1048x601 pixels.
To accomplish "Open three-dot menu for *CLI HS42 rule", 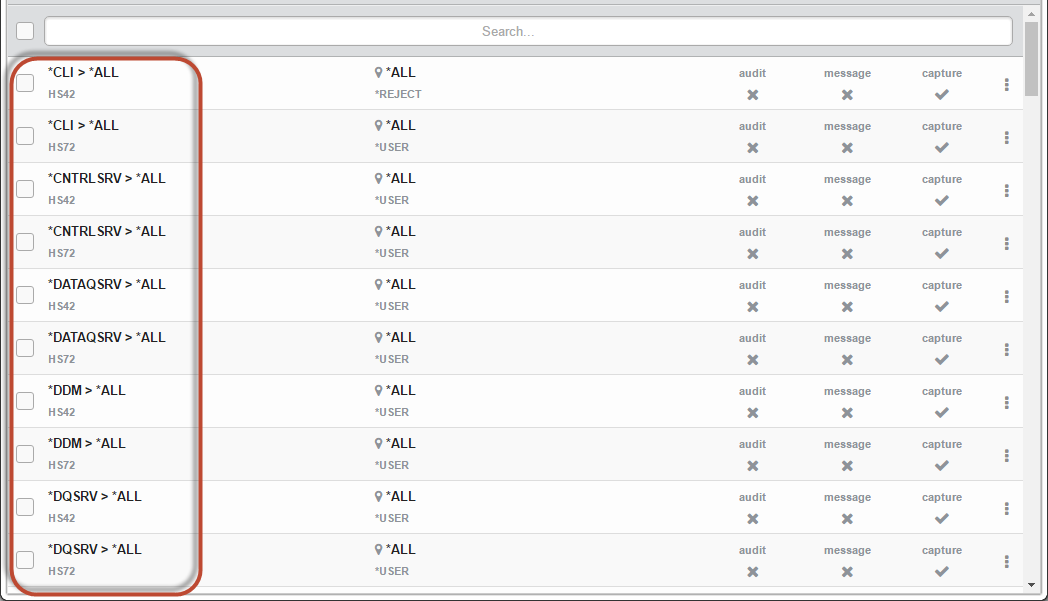I will (1007, 84).
